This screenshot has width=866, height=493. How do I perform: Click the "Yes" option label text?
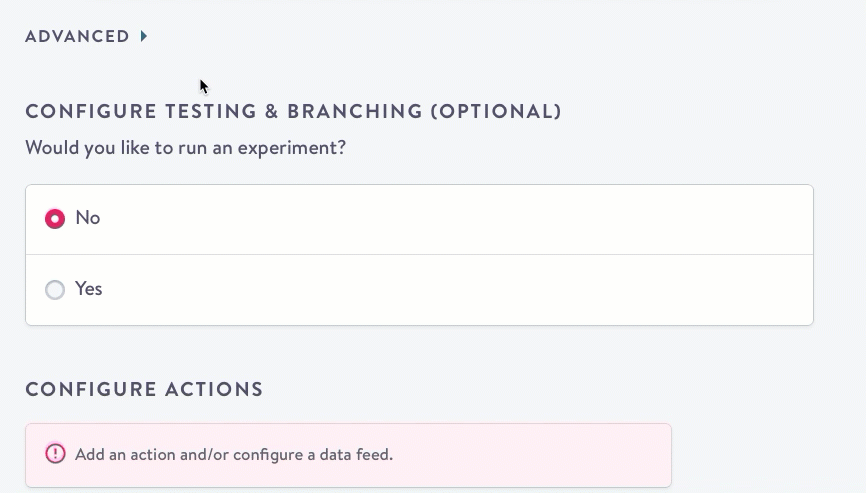tap(89, 289)
